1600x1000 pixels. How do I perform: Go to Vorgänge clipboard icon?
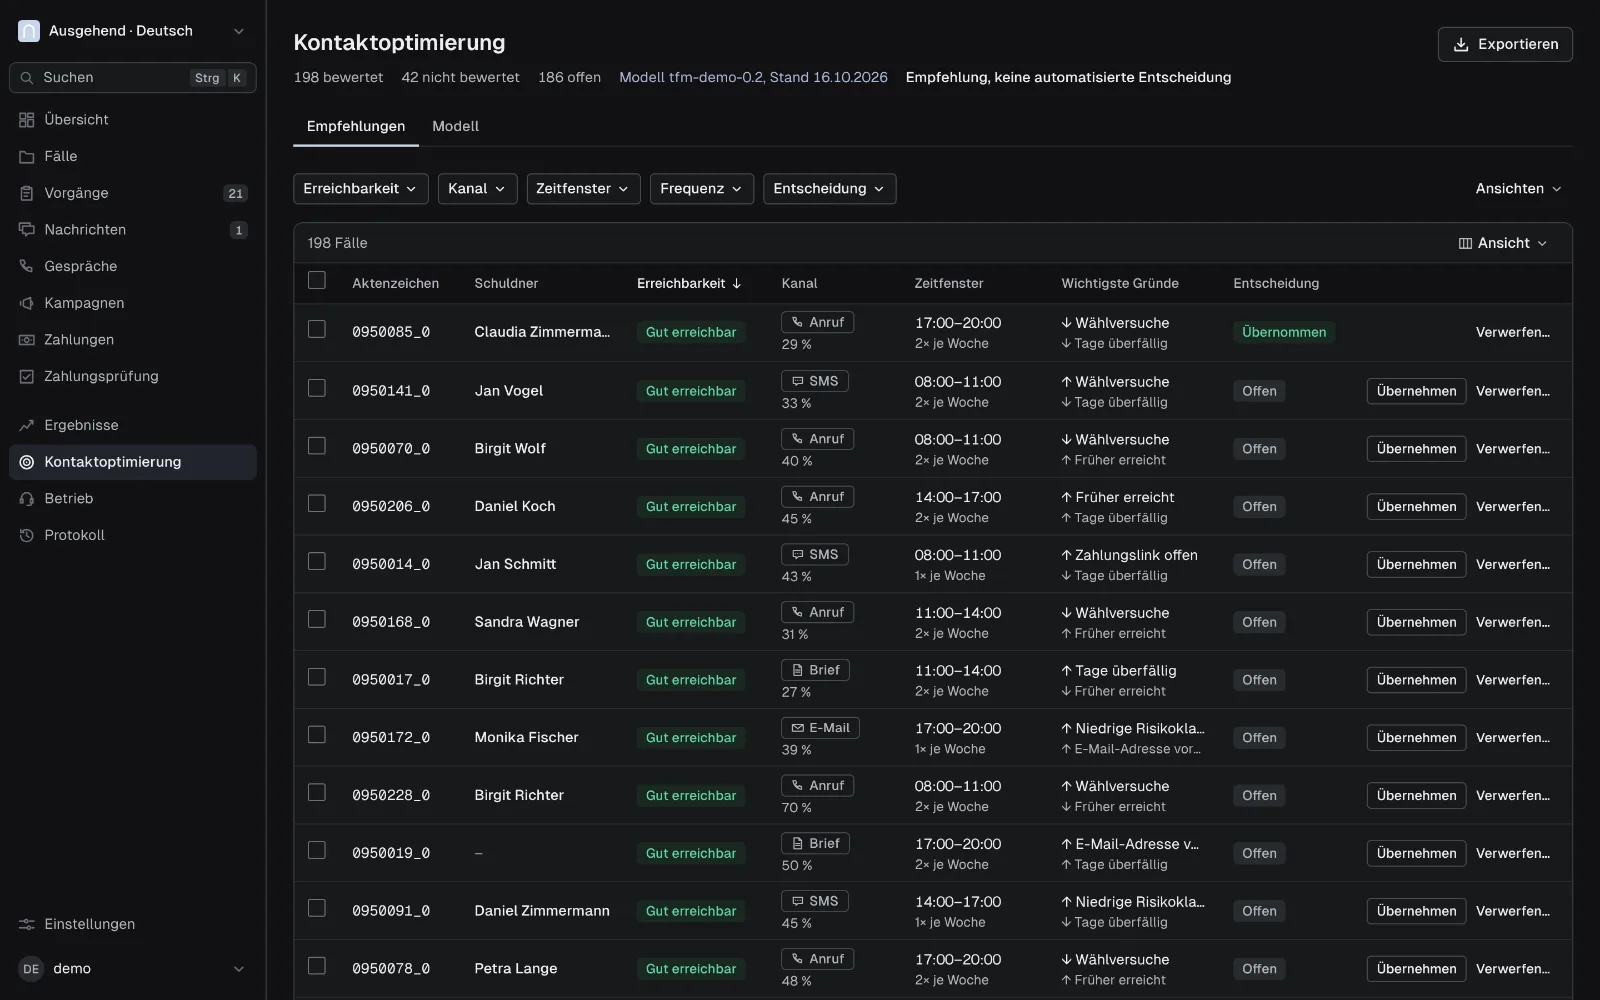coord(27,193)
